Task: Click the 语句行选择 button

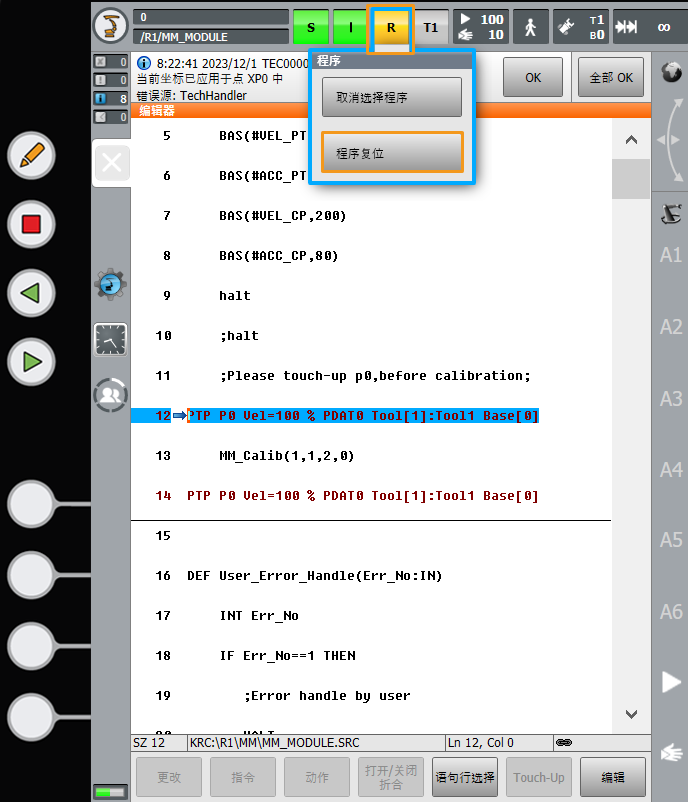Action: click(x=464, y=777)
